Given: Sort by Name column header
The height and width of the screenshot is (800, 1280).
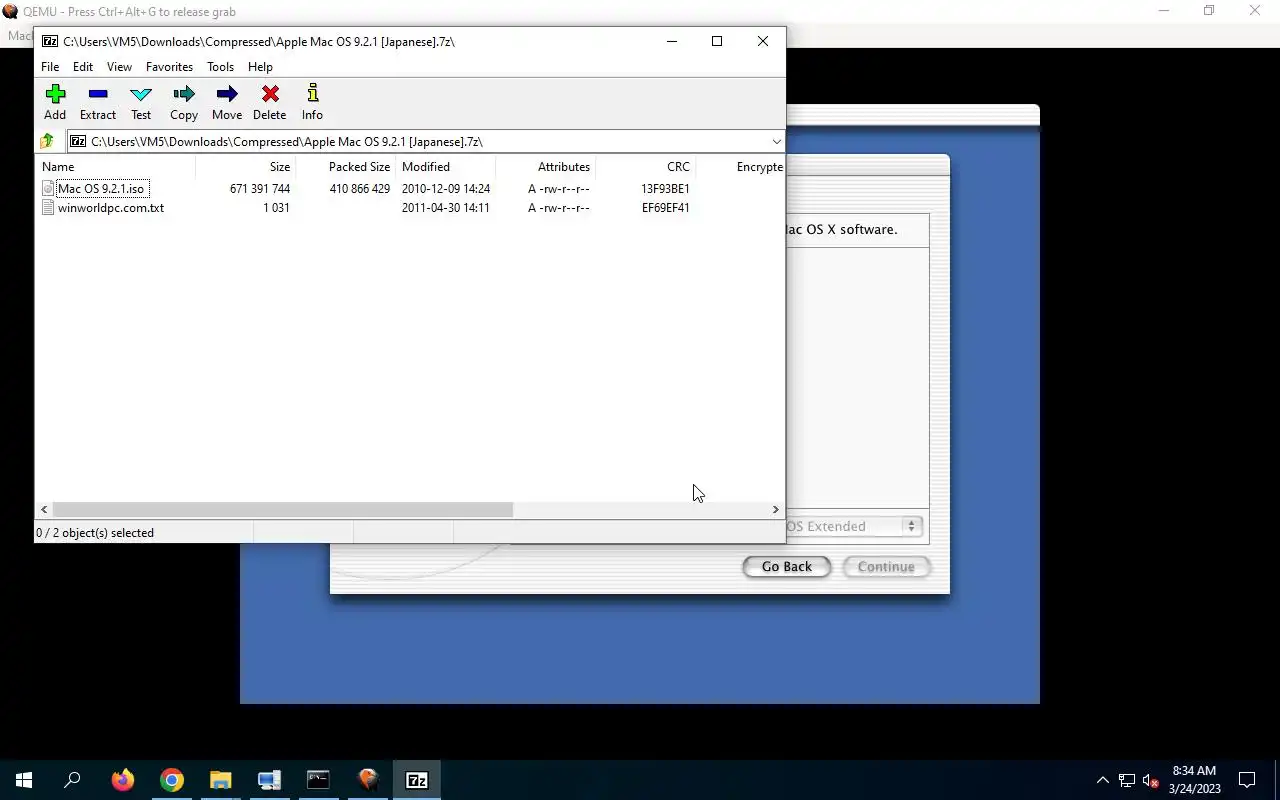Looking at the screenshot, I should [x=115, y=167].
